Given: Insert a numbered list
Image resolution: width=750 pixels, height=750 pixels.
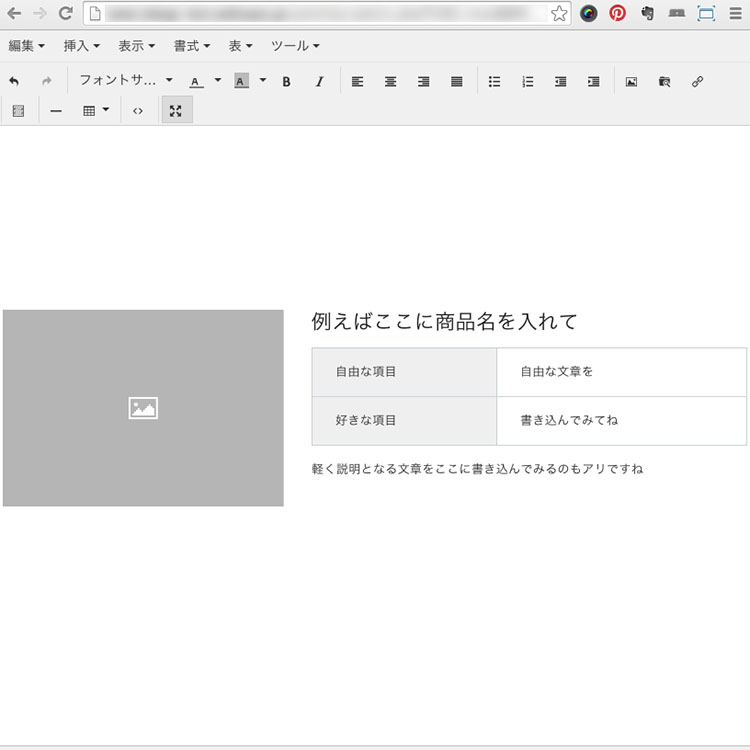Looking at the screenshot, I should click(x=527, y=82).
